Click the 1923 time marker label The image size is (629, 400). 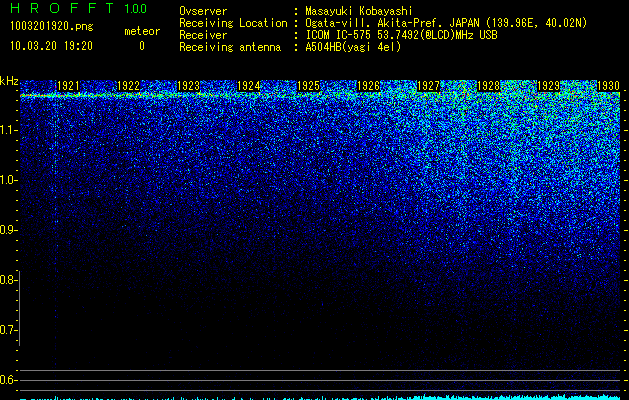click(189, 86)
